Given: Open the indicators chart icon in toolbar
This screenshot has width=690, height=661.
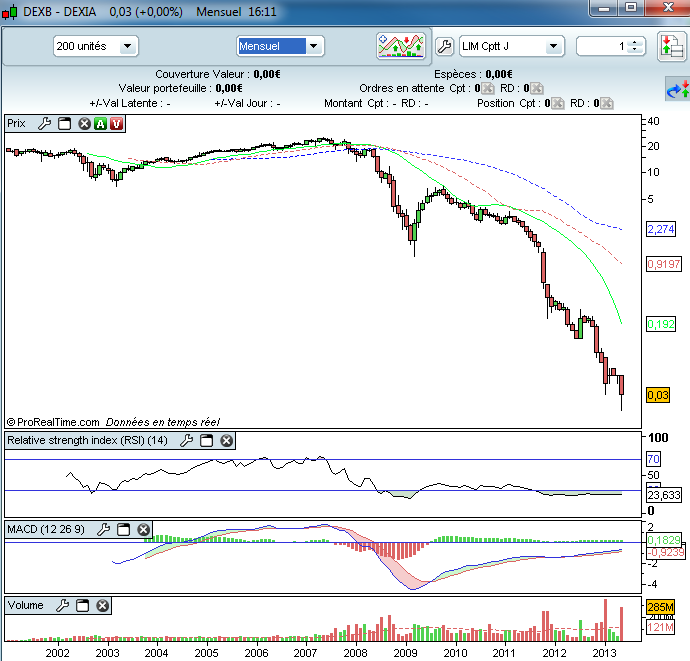Looking at the screenshot, I should [401, 46].
